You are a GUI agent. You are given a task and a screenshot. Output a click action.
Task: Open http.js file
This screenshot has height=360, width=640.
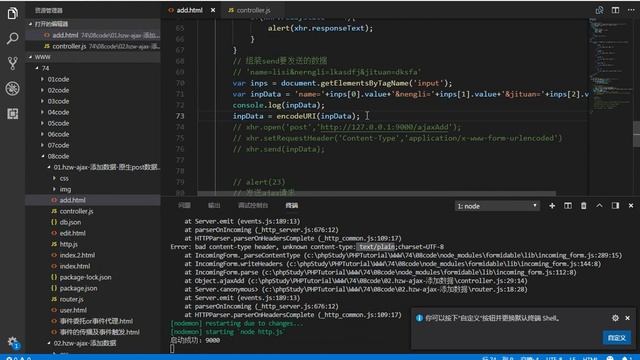[93, 244]
